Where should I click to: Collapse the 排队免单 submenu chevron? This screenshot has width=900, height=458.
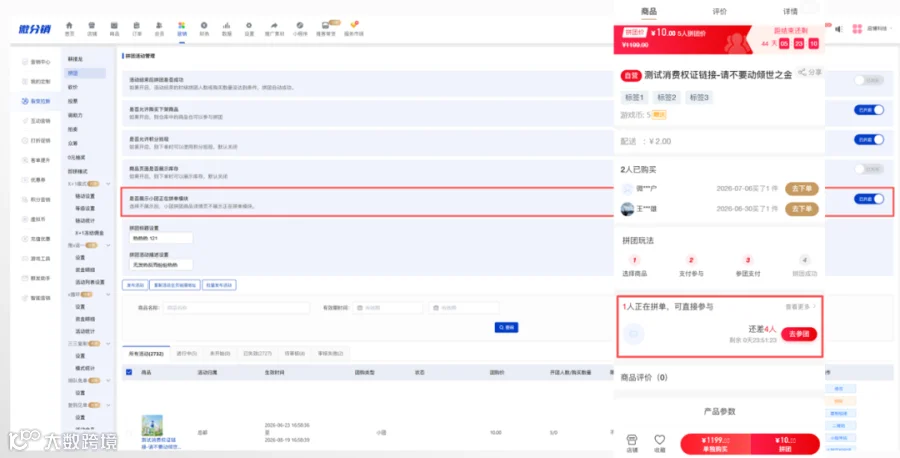pyautogui.click(x=108, y=381)
